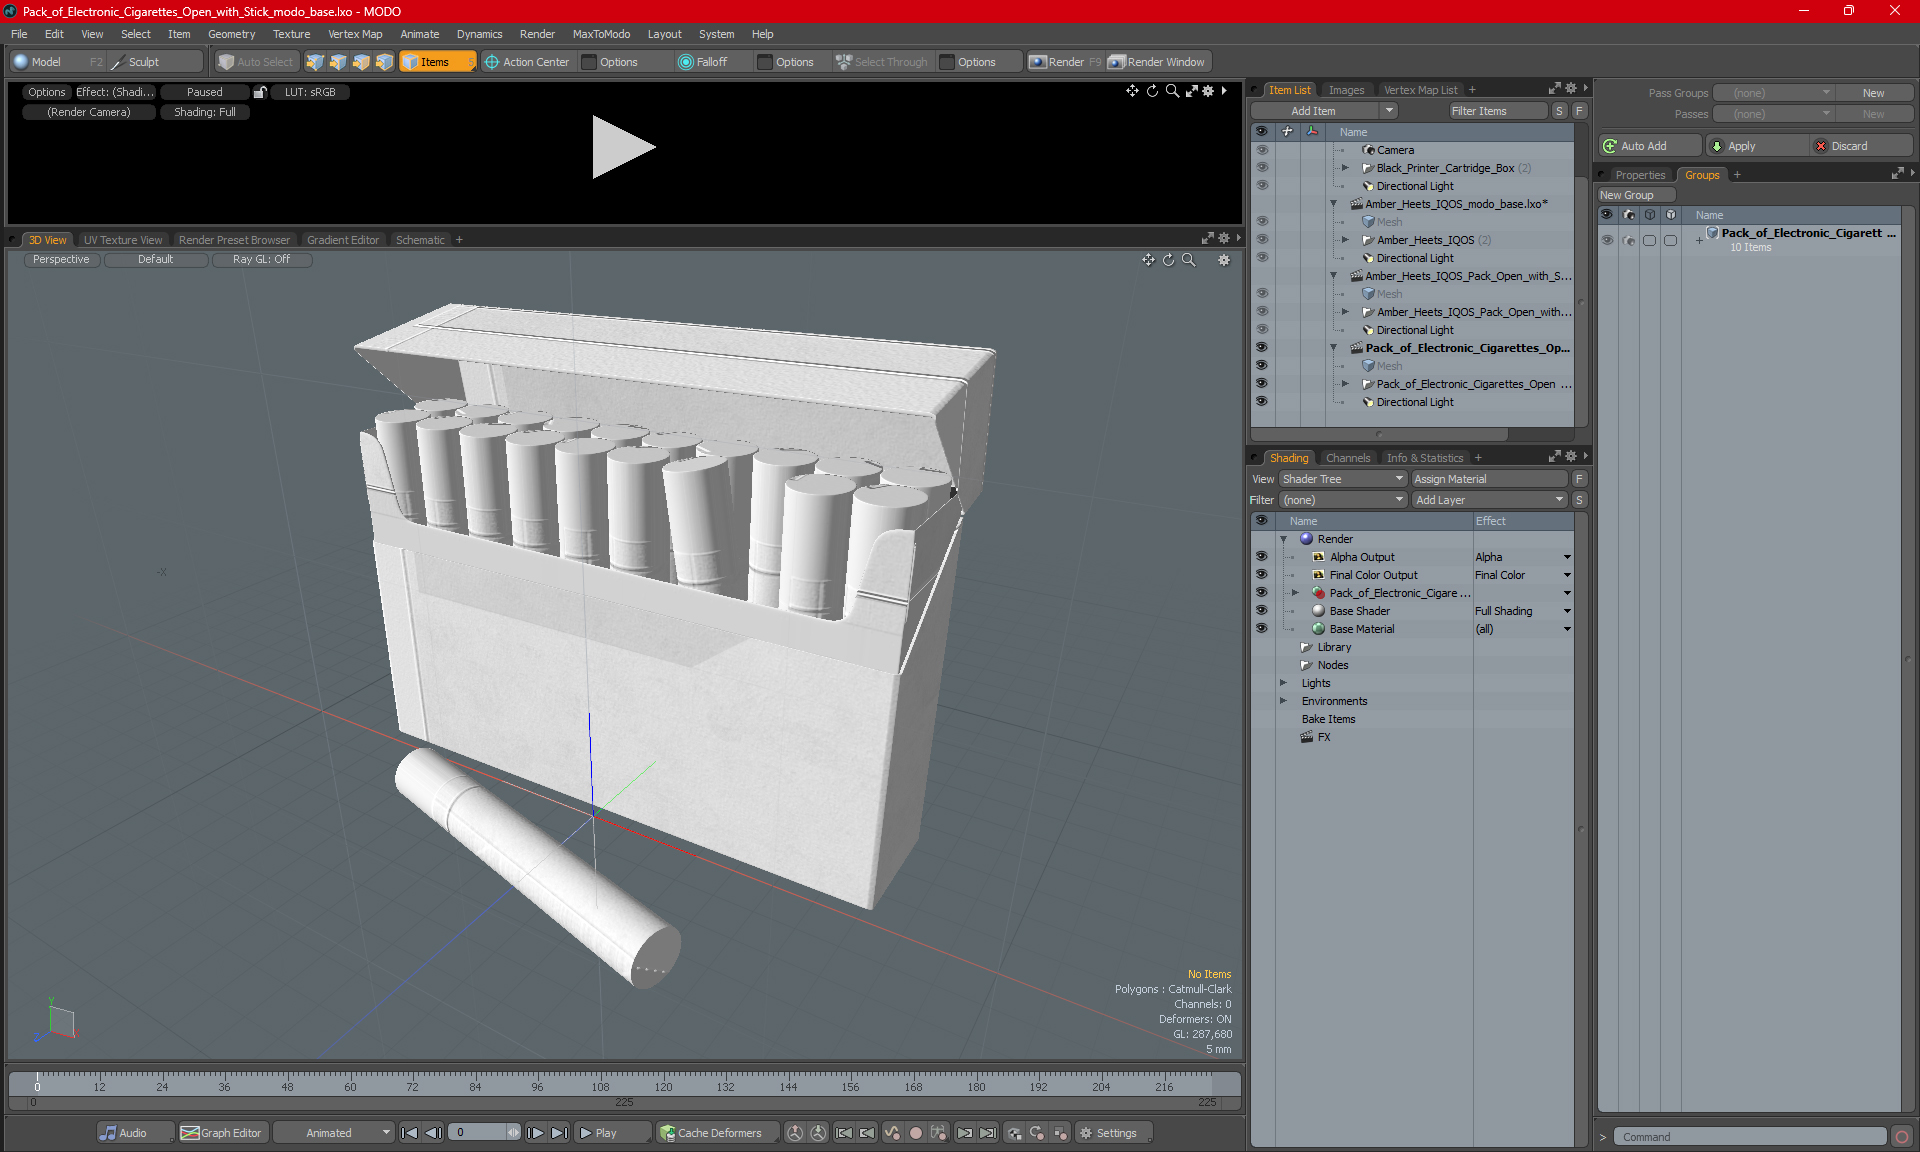The height and width of the screenshot is (1152, 1920).
Task: Open Add Layer dropdown
Action: pyautogui.click(x=1489, y=500)
